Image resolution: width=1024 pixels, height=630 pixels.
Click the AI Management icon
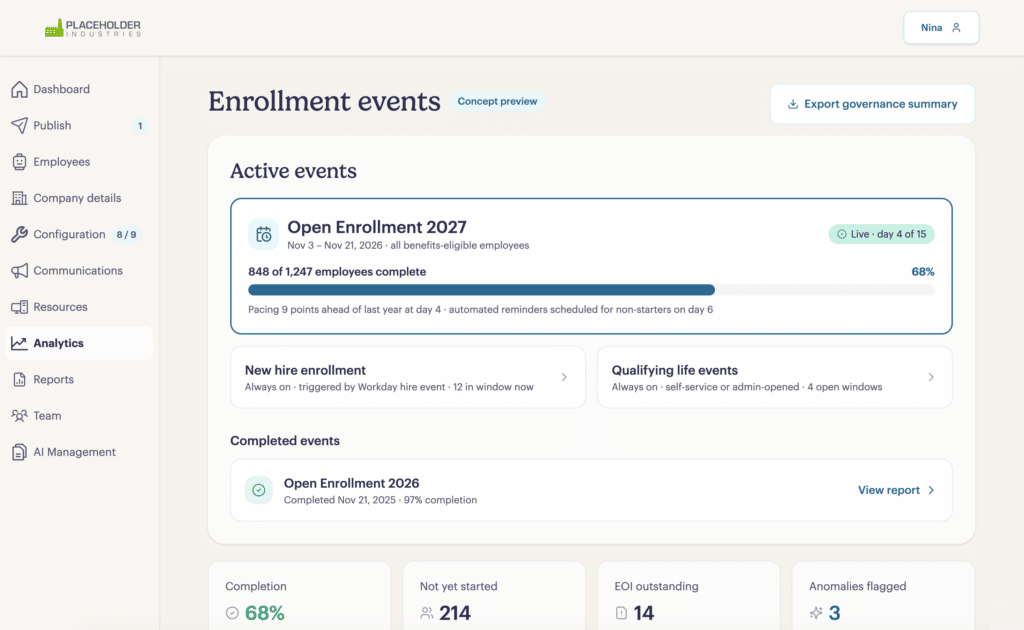[x=20, y=452]
